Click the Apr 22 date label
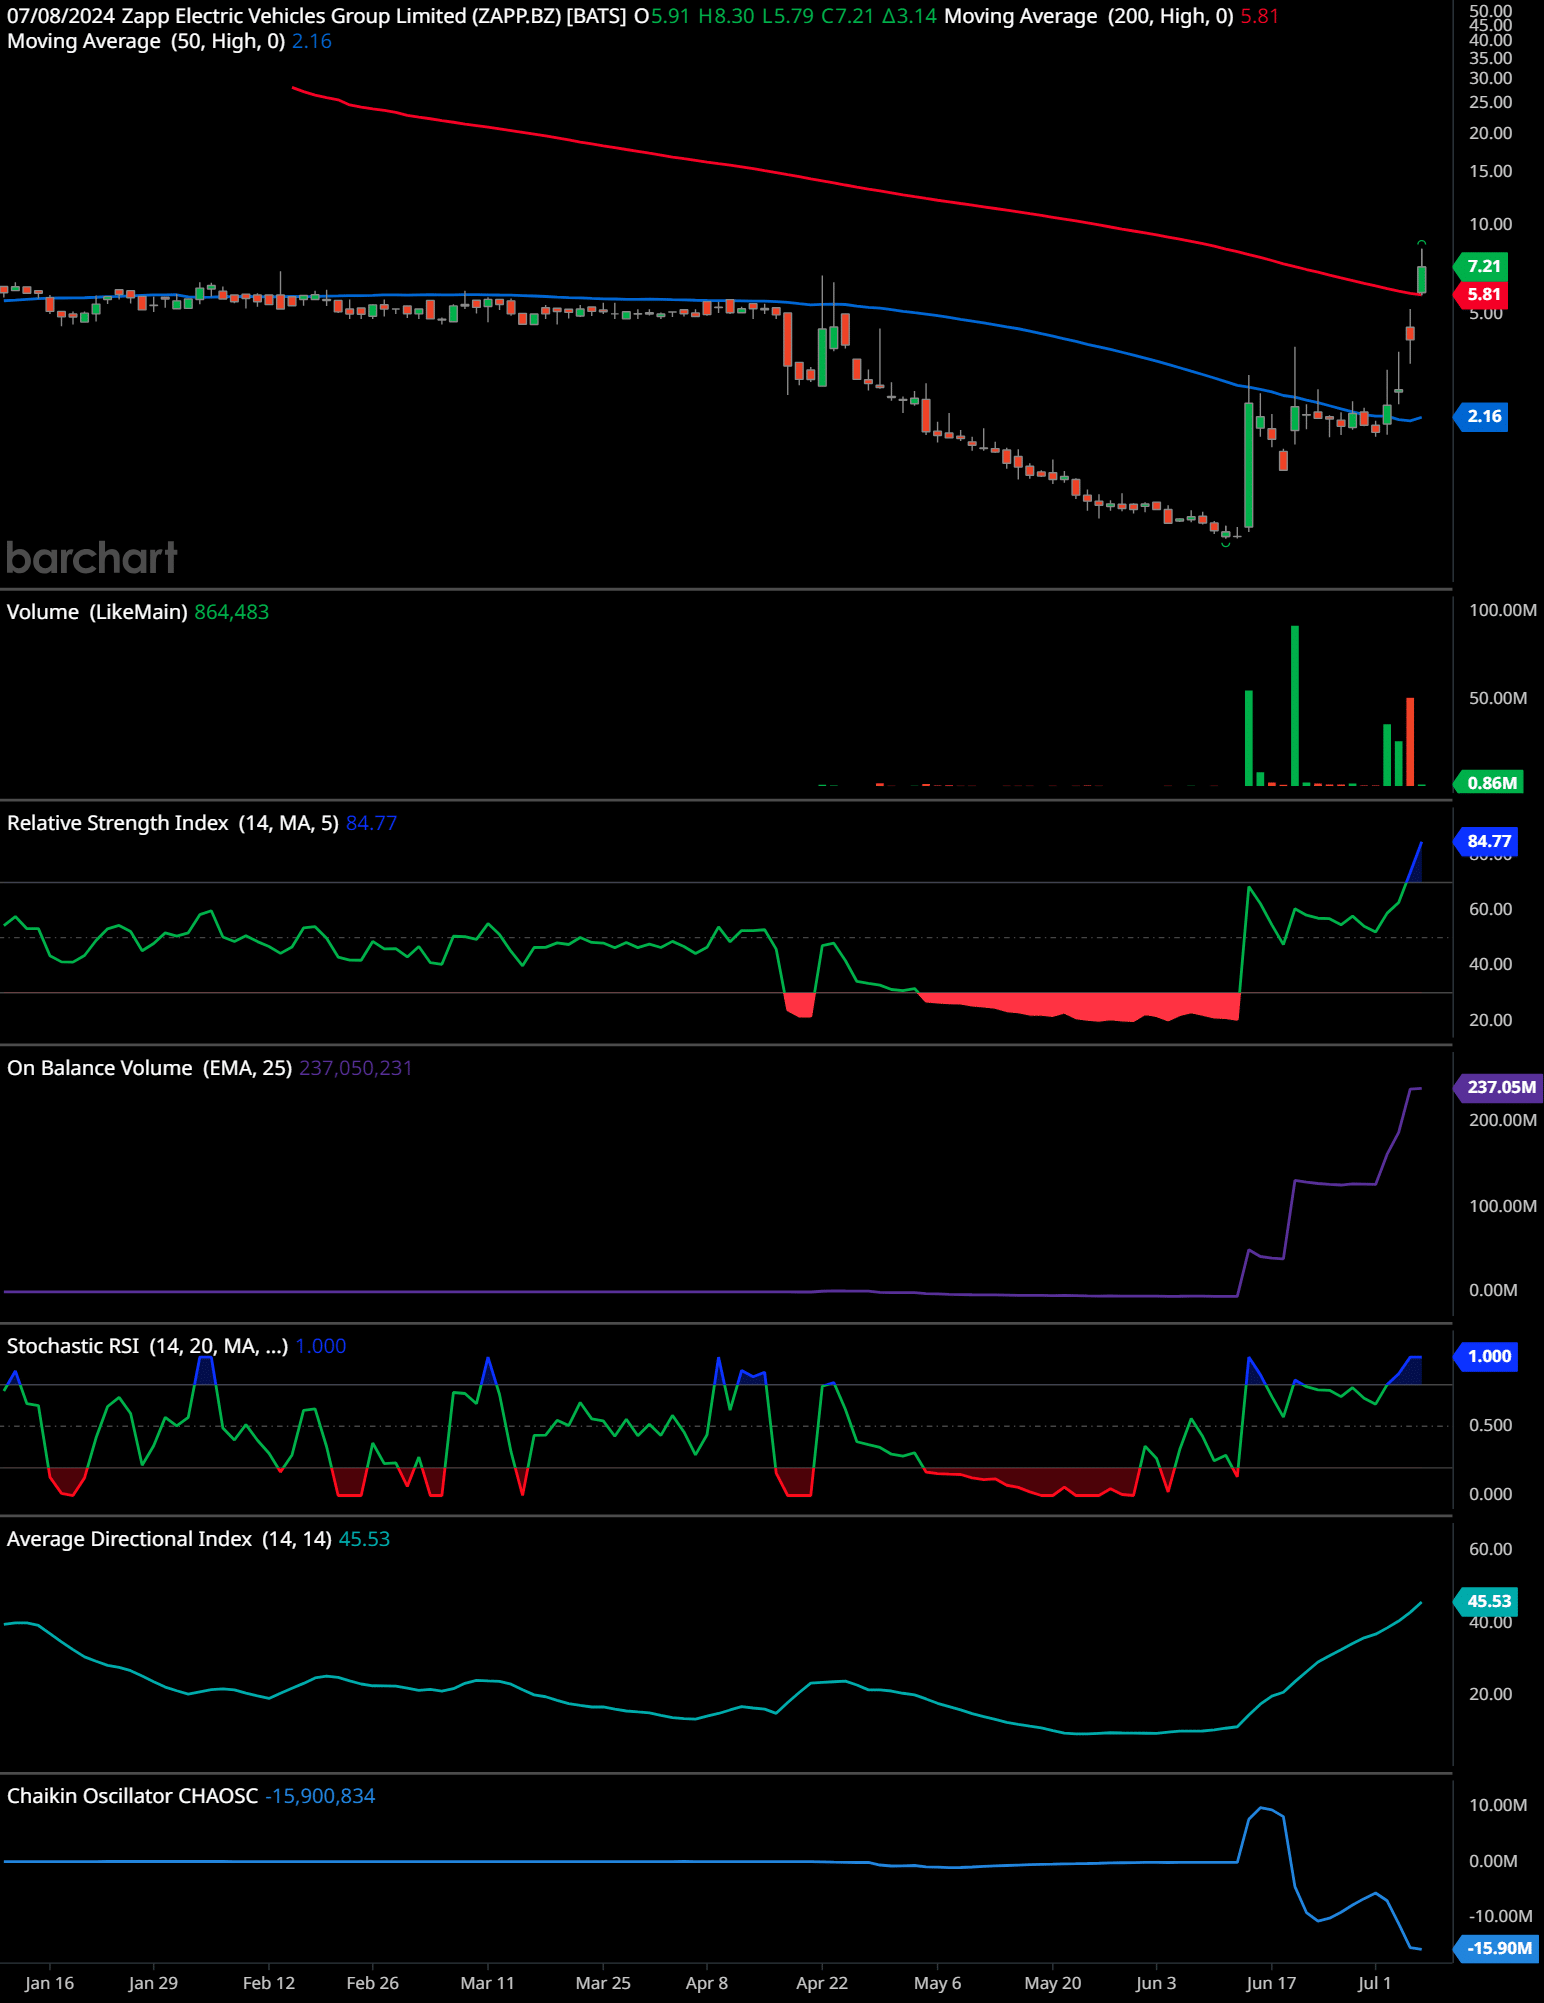This screenshot has height=2003, width=1544. [822, 1983]
